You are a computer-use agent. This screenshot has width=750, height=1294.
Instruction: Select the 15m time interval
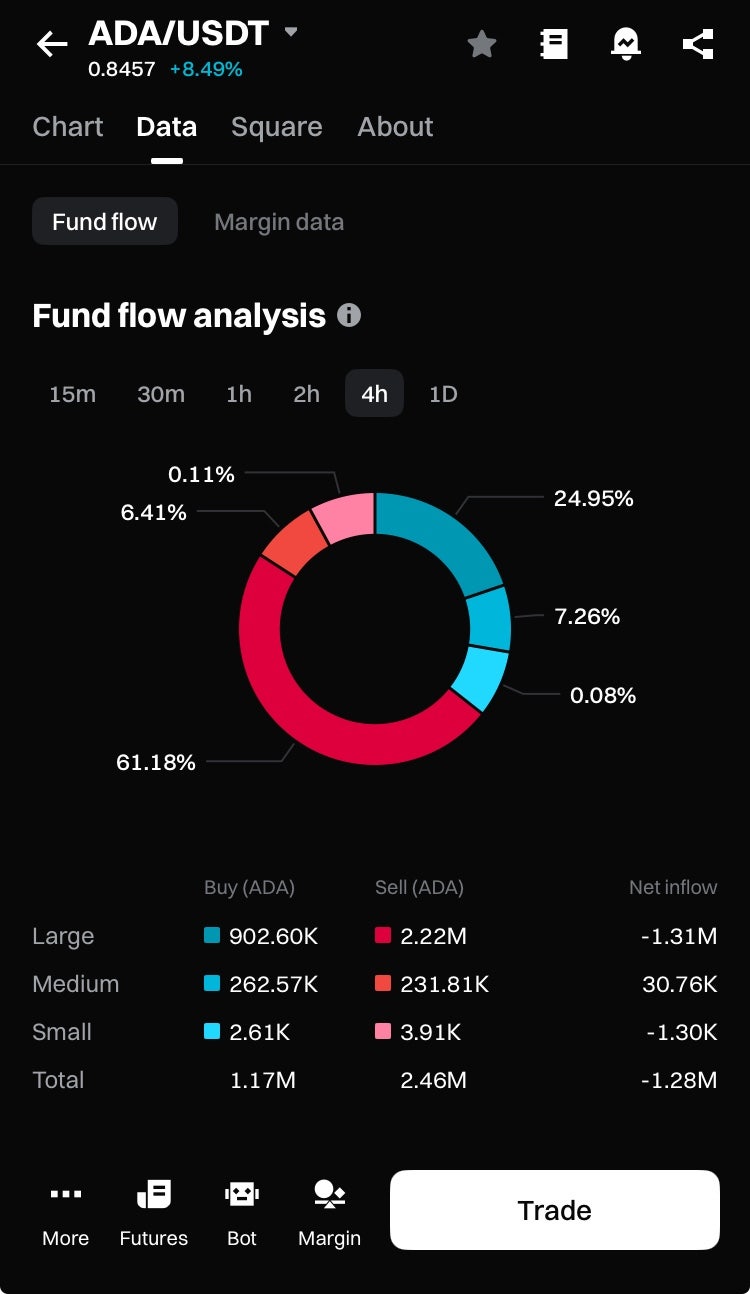tap(72, 394)
